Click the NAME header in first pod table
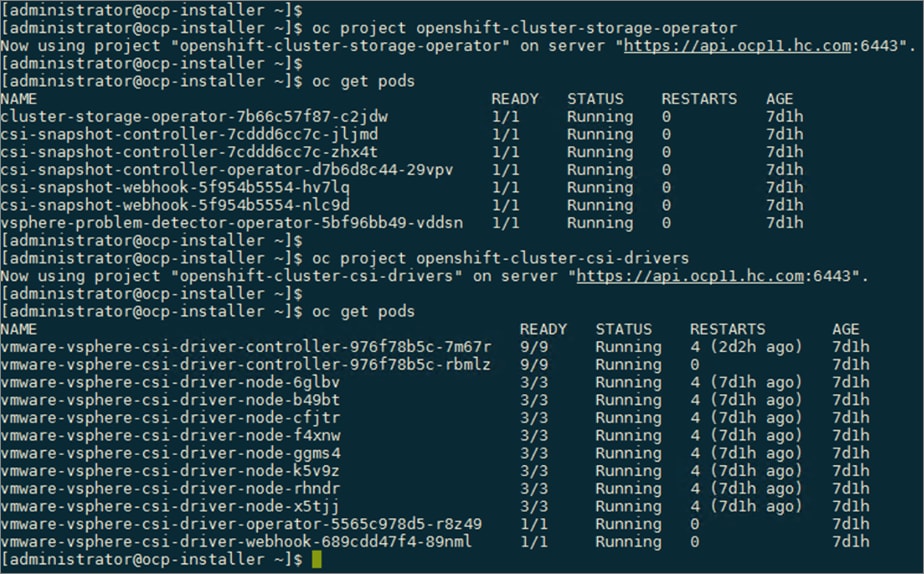The image size is (924, 574). coord(19,99)
